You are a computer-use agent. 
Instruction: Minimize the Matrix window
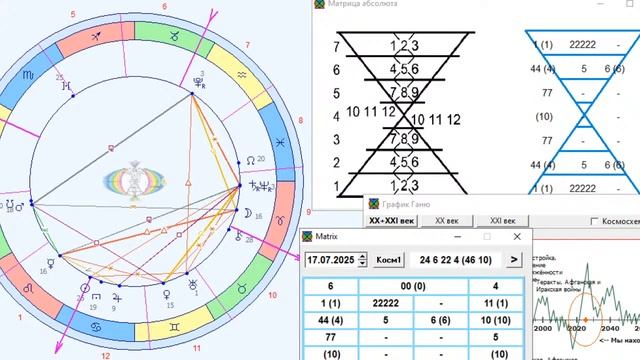[458, 237]
